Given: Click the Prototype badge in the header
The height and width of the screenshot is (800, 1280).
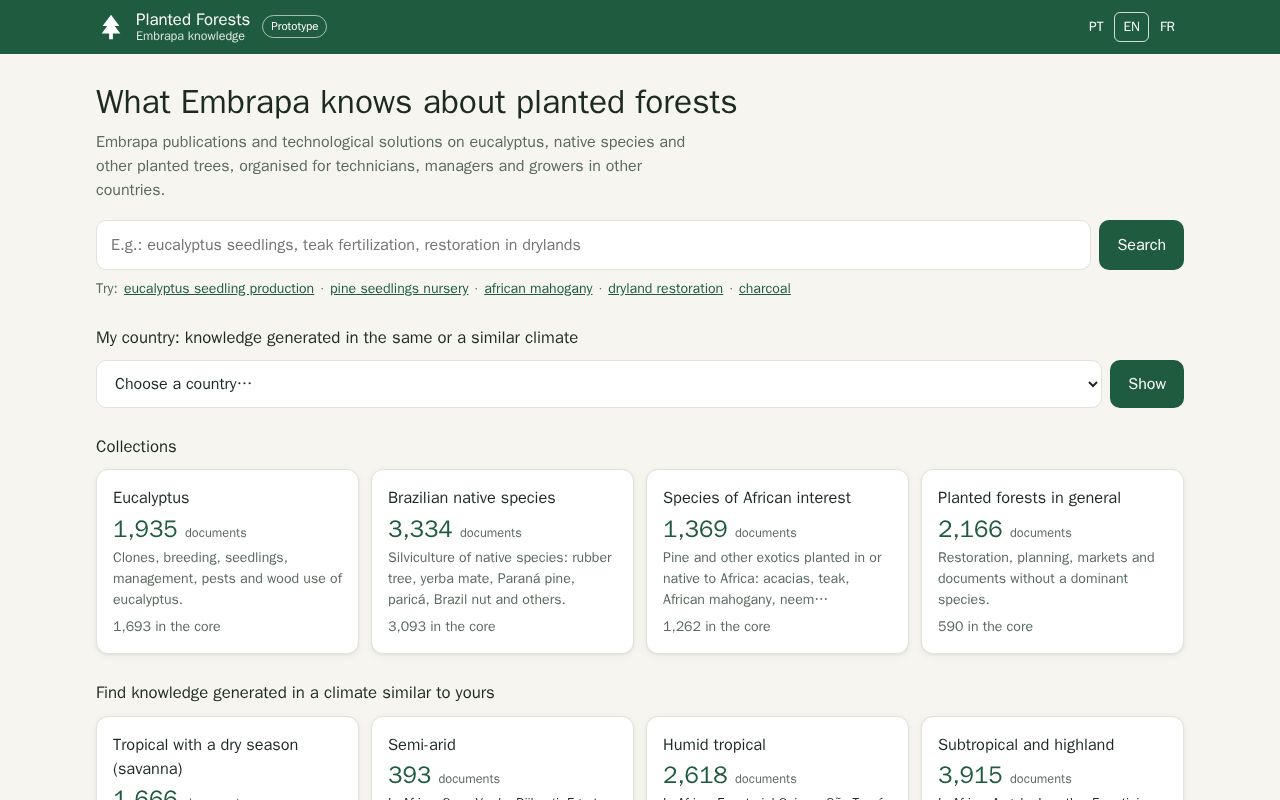Looking at the screenshot, I should tap(294, 27).
